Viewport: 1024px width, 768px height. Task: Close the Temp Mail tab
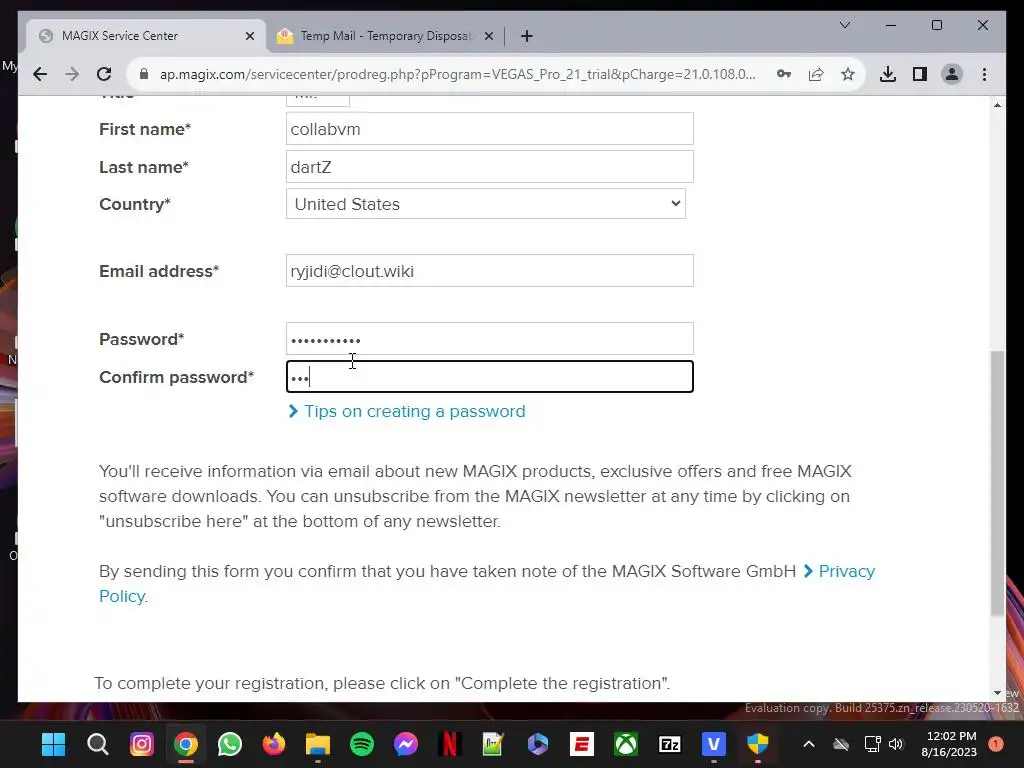click(488, 36)
